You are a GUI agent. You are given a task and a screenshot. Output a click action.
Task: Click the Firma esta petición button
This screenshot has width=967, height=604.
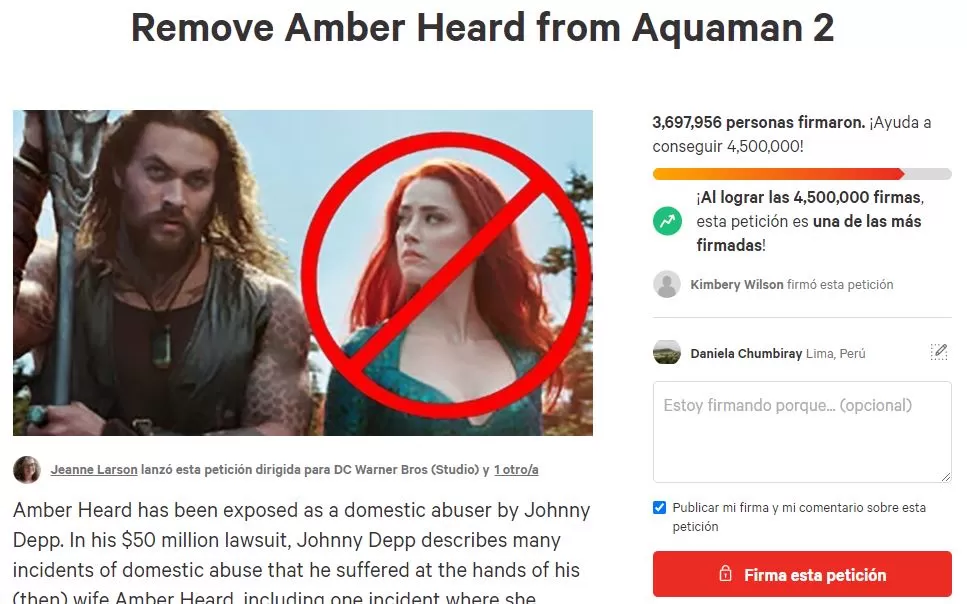(x=802, y=574)
